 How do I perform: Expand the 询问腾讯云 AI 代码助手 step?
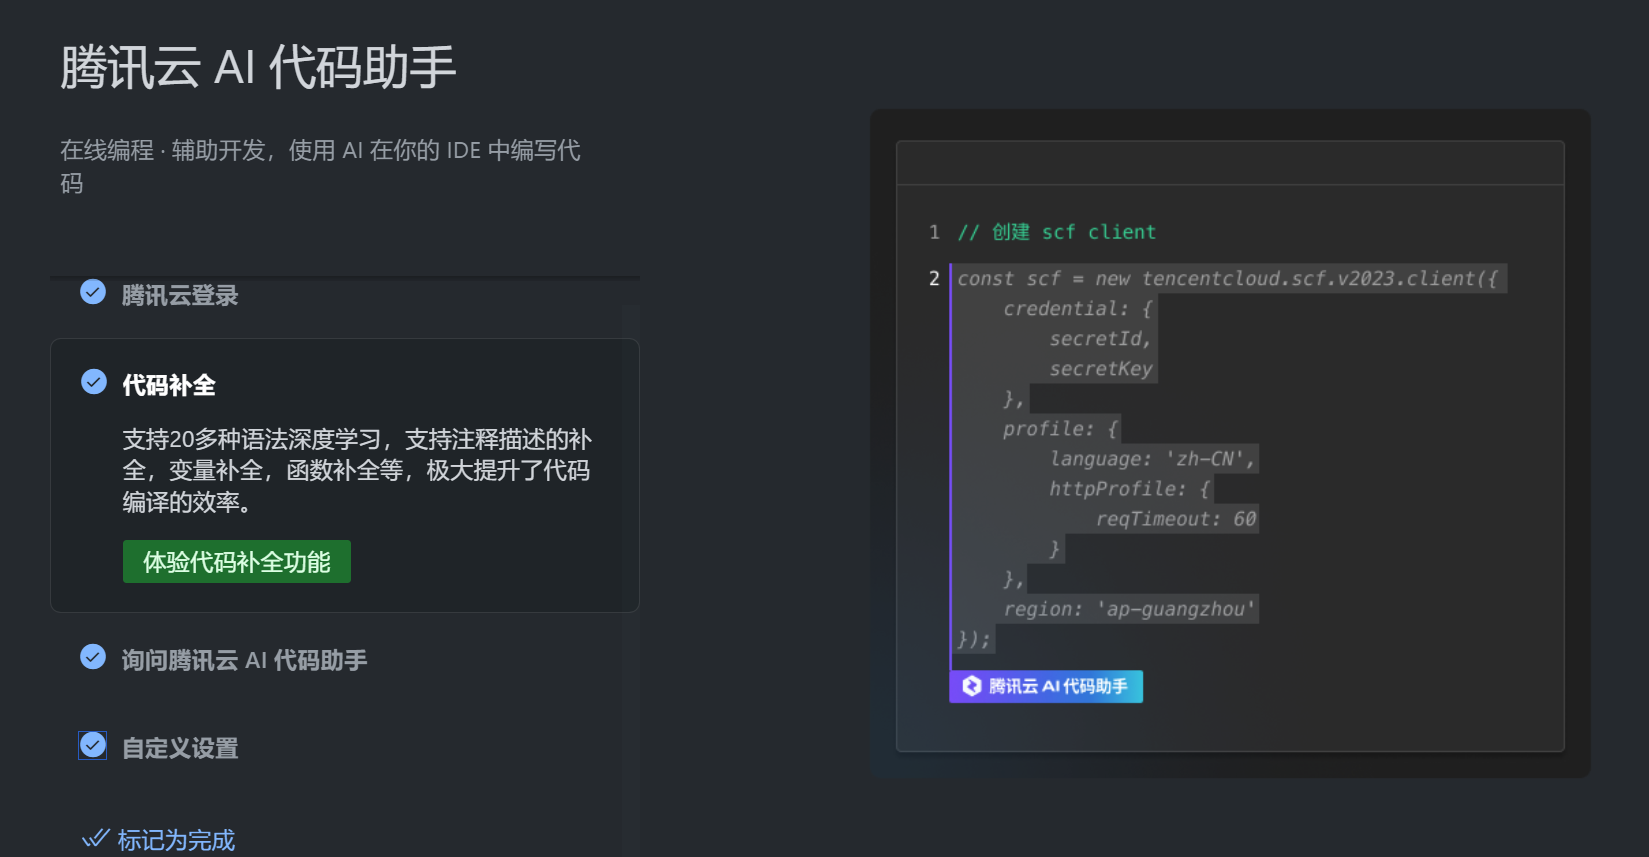pyautogui.click(x=244, y=660)
